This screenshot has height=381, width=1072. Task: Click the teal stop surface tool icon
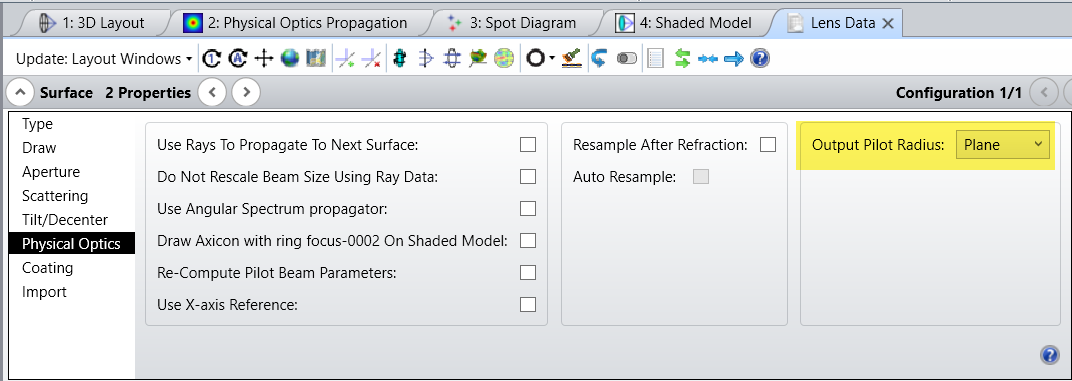[x=400, y=59]
